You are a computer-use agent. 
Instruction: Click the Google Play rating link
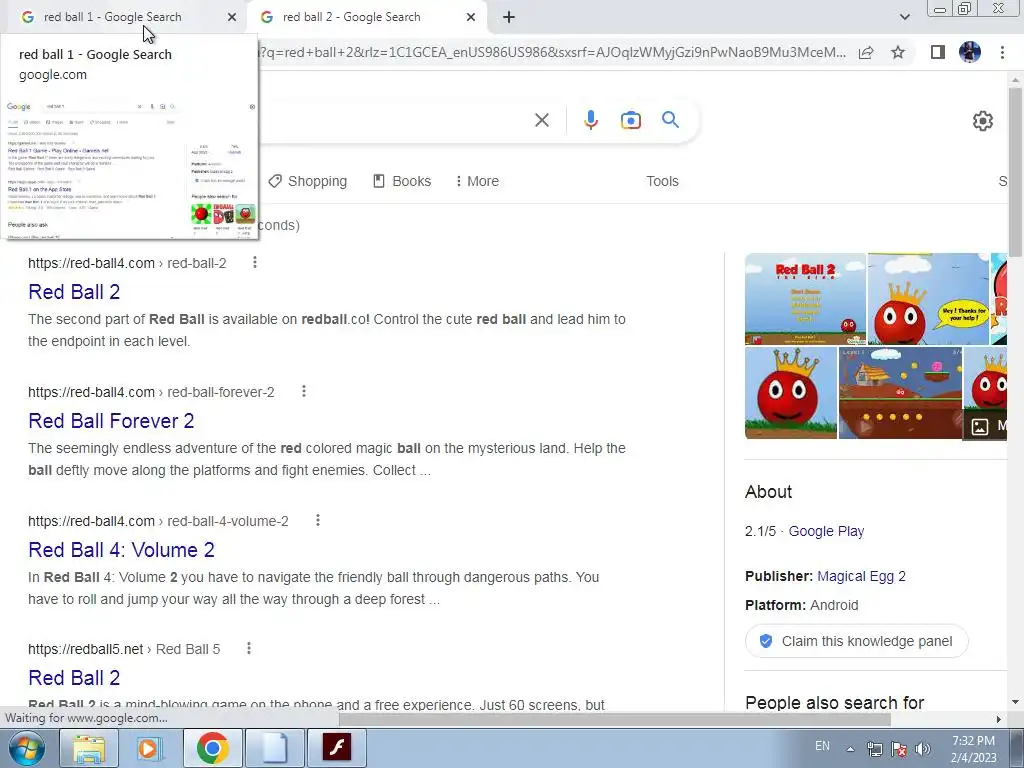[826, 531]
